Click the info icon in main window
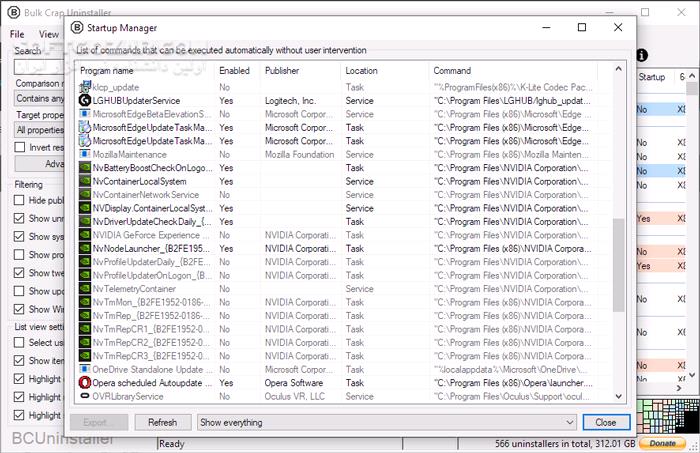This screenshot has width=700, height=453. tap(642, 55)
